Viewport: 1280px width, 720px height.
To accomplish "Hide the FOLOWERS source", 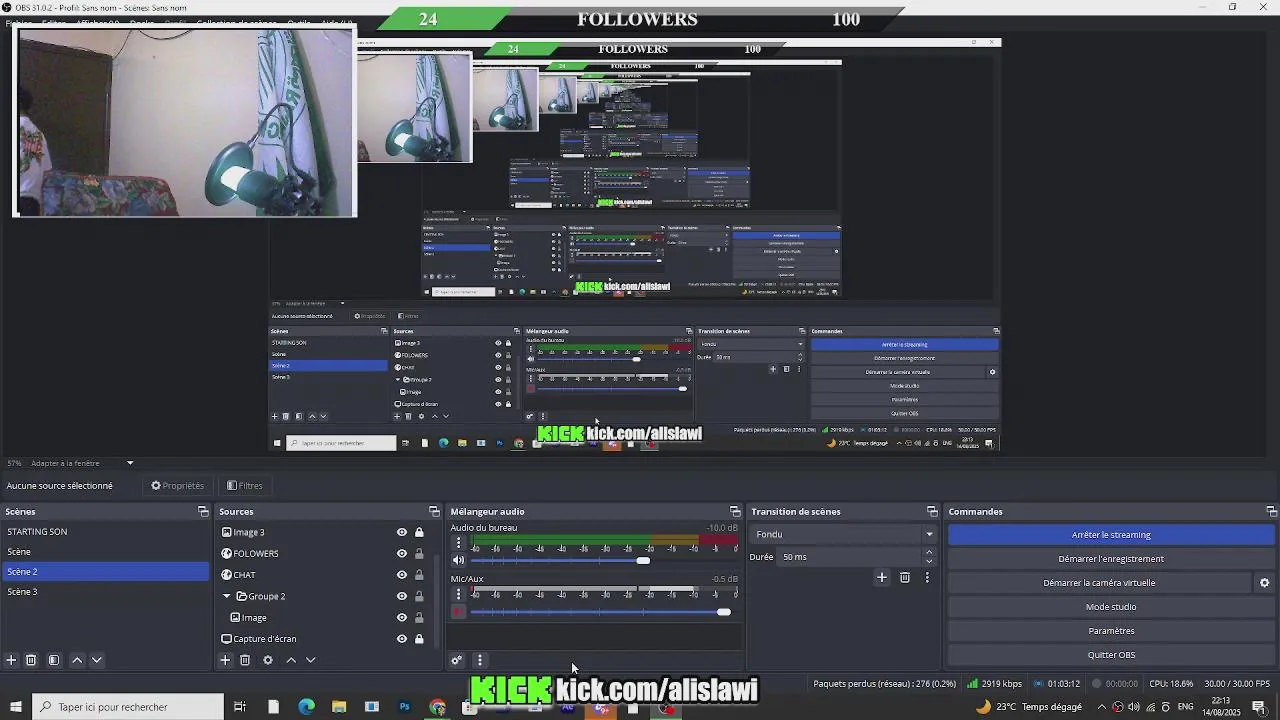I will pos(402,554).
